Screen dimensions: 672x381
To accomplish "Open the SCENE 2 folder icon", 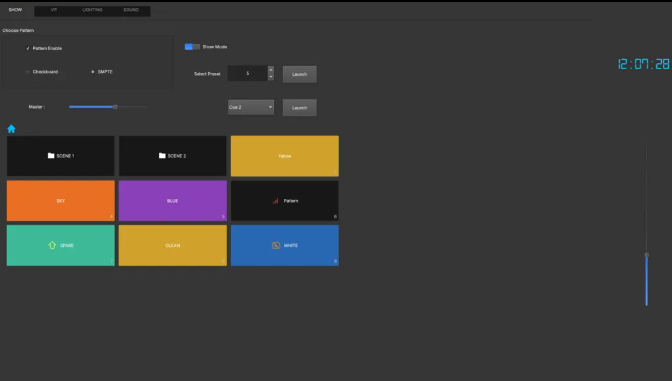I will pos(162,156).
